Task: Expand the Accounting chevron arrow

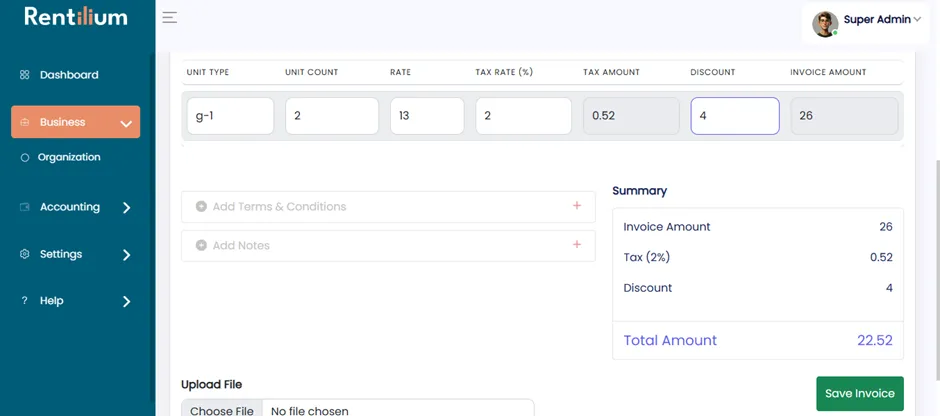Action: click(126, 207)
